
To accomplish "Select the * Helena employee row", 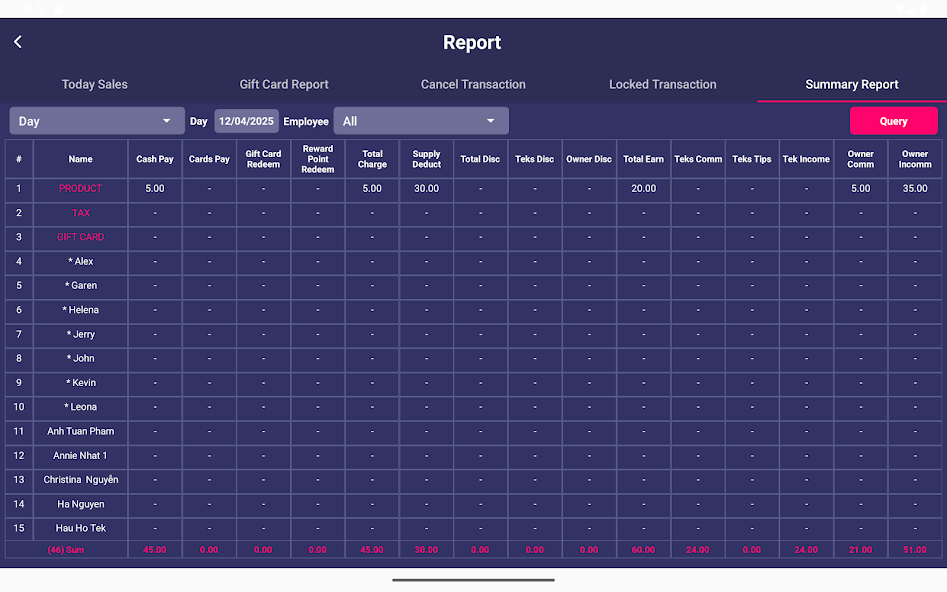I will pos(80,310).
